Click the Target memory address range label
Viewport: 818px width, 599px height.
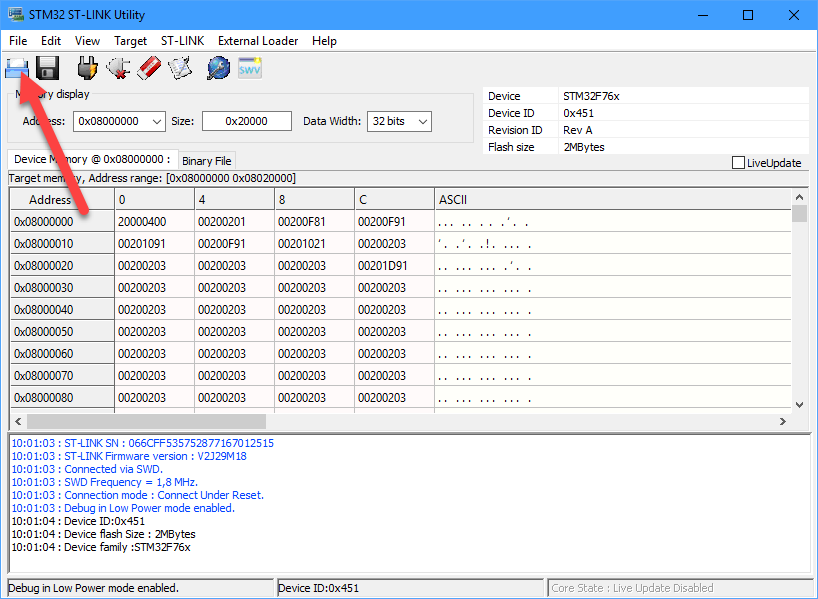(152, 178)
